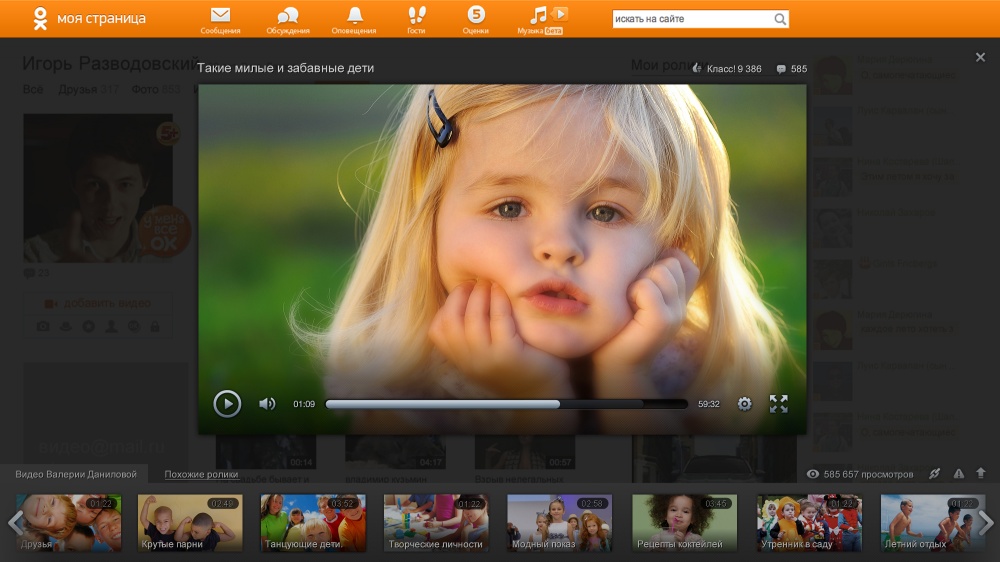Open Сообщения from the top bar
This screenshot has height=562, width=1000.
click(220, 20)
